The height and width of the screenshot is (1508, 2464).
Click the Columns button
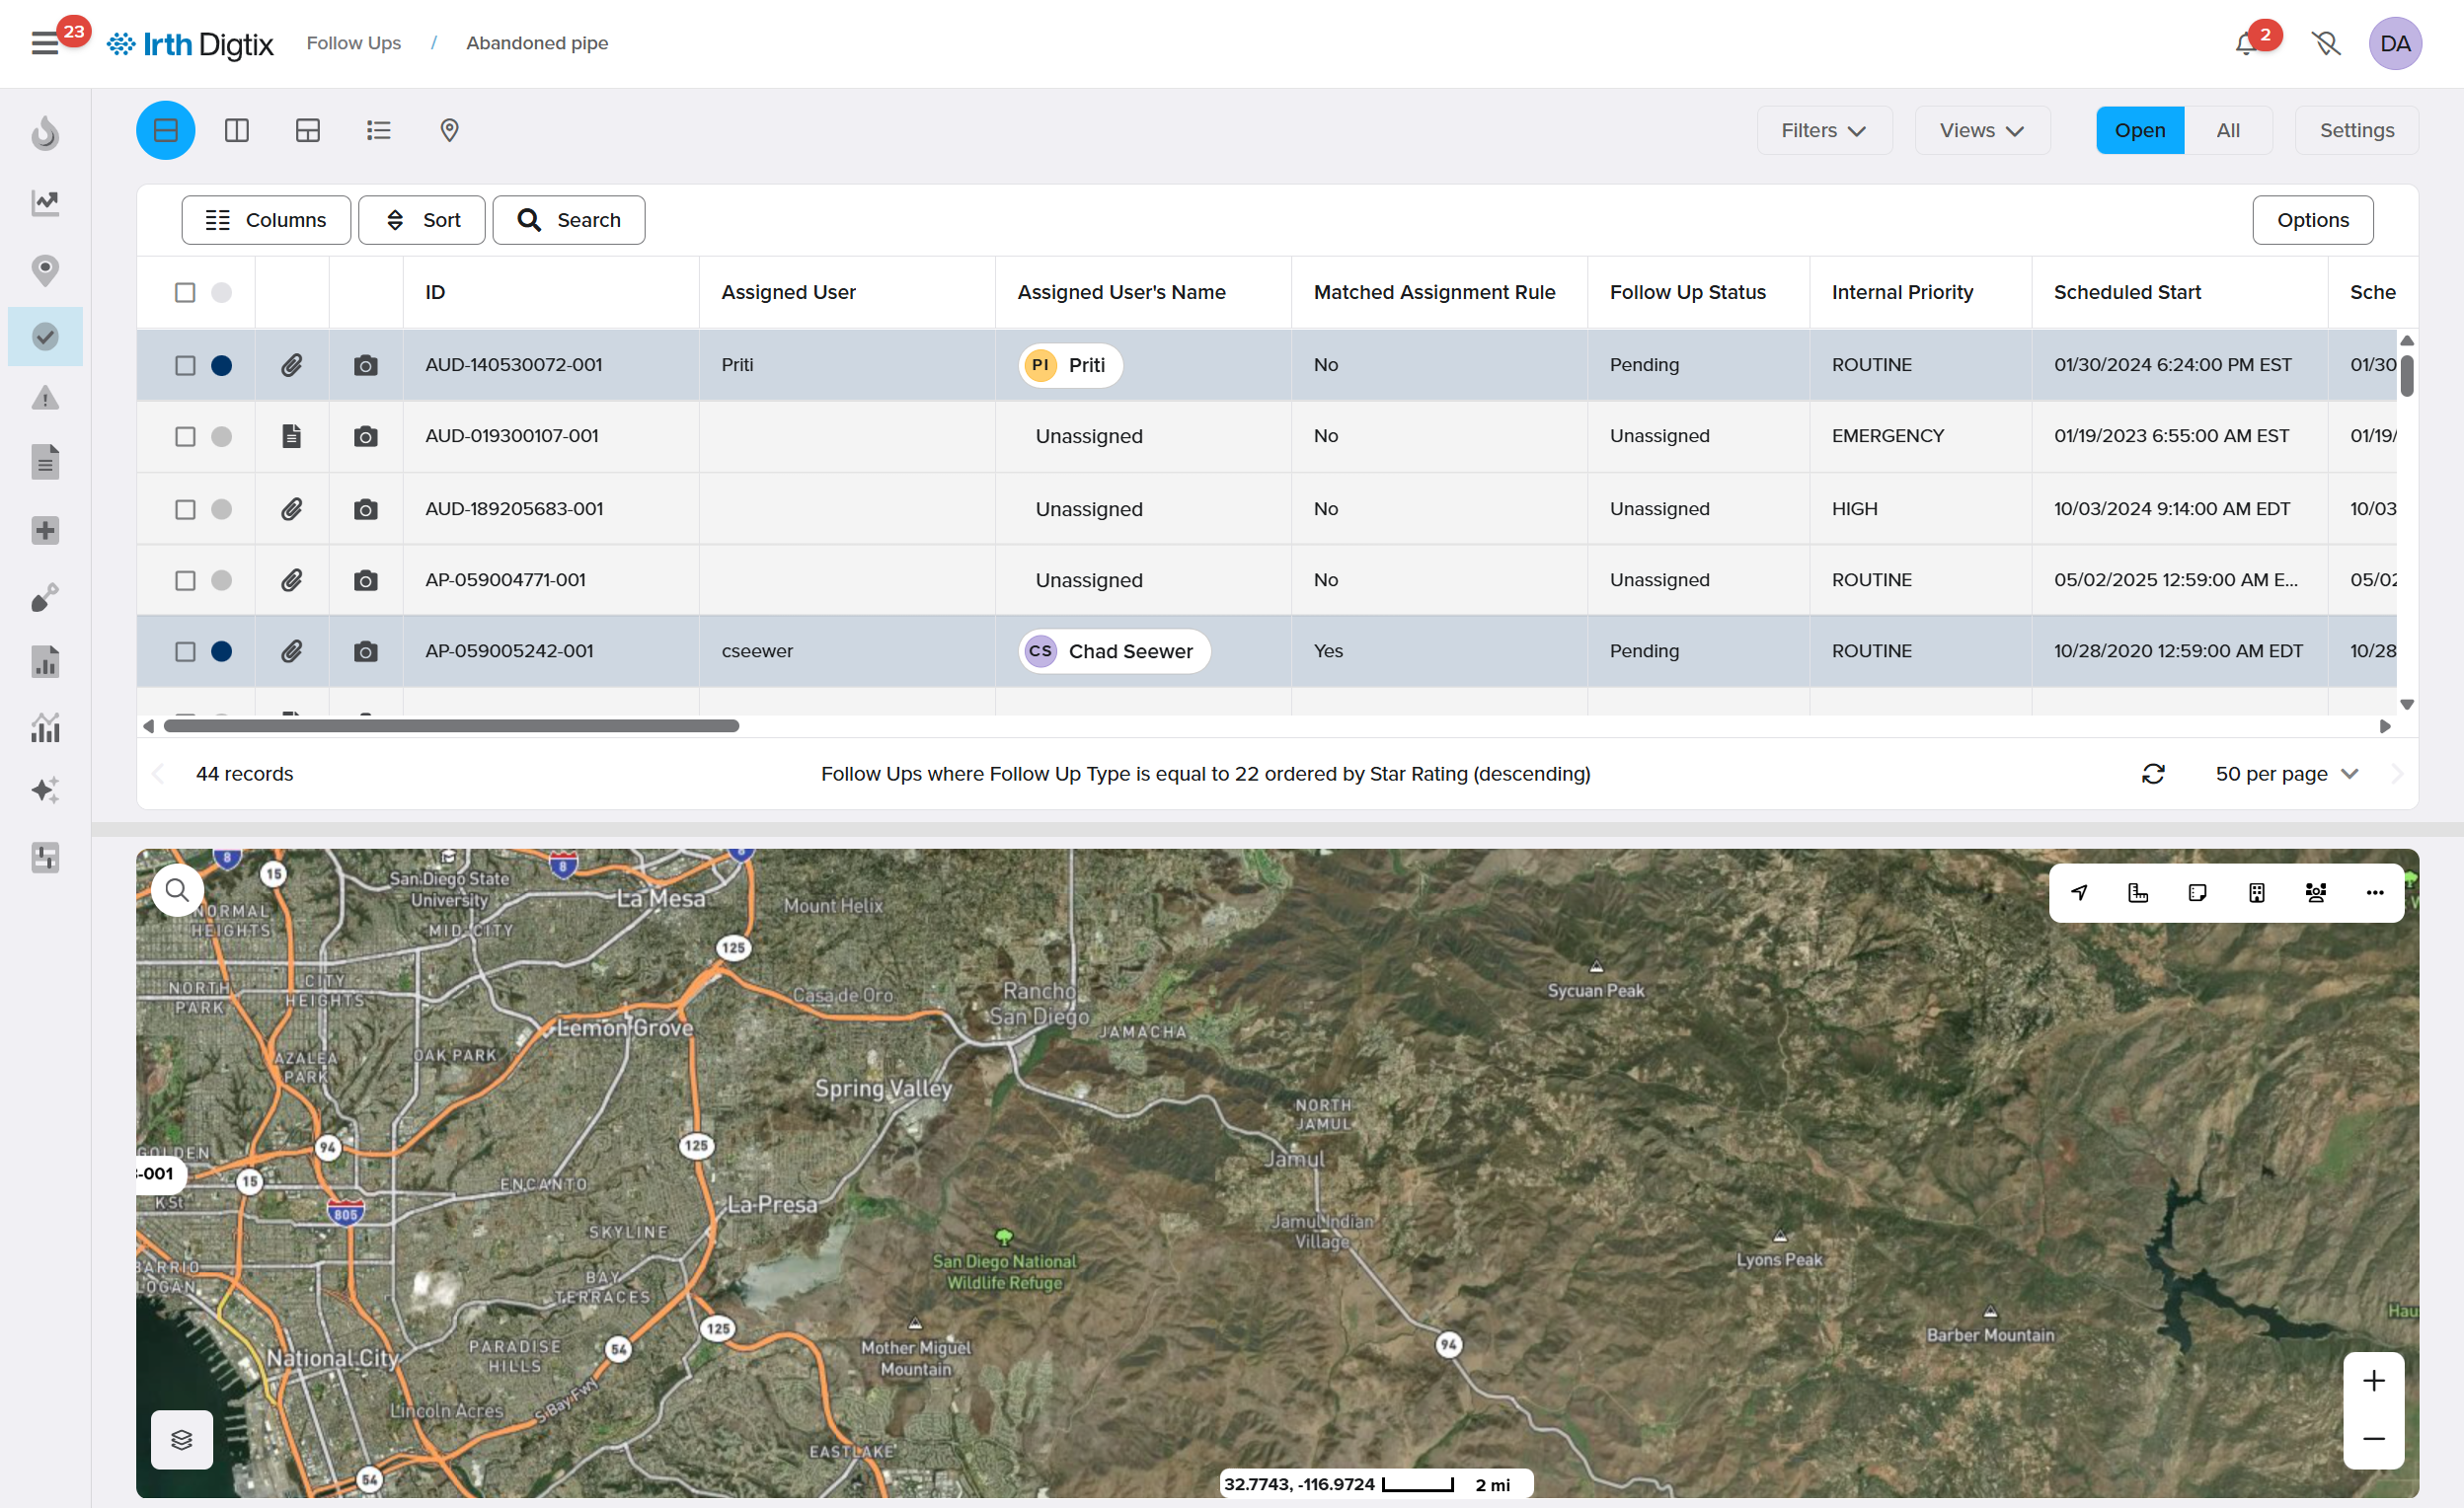pyautogui.click(x=266, y=220)
